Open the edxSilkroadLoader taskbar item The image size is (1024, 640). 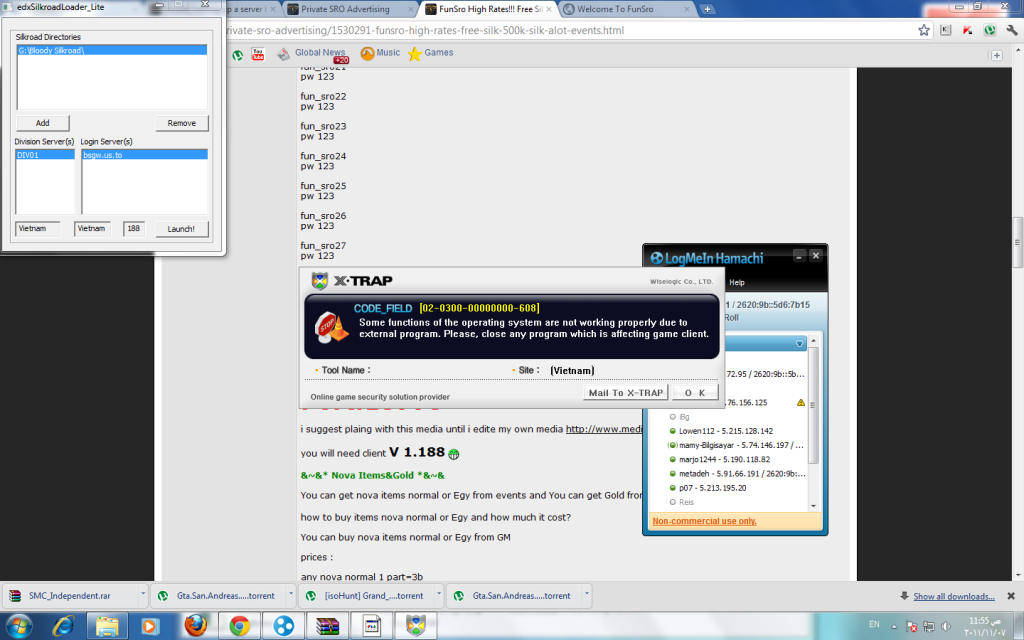point(371,626)
